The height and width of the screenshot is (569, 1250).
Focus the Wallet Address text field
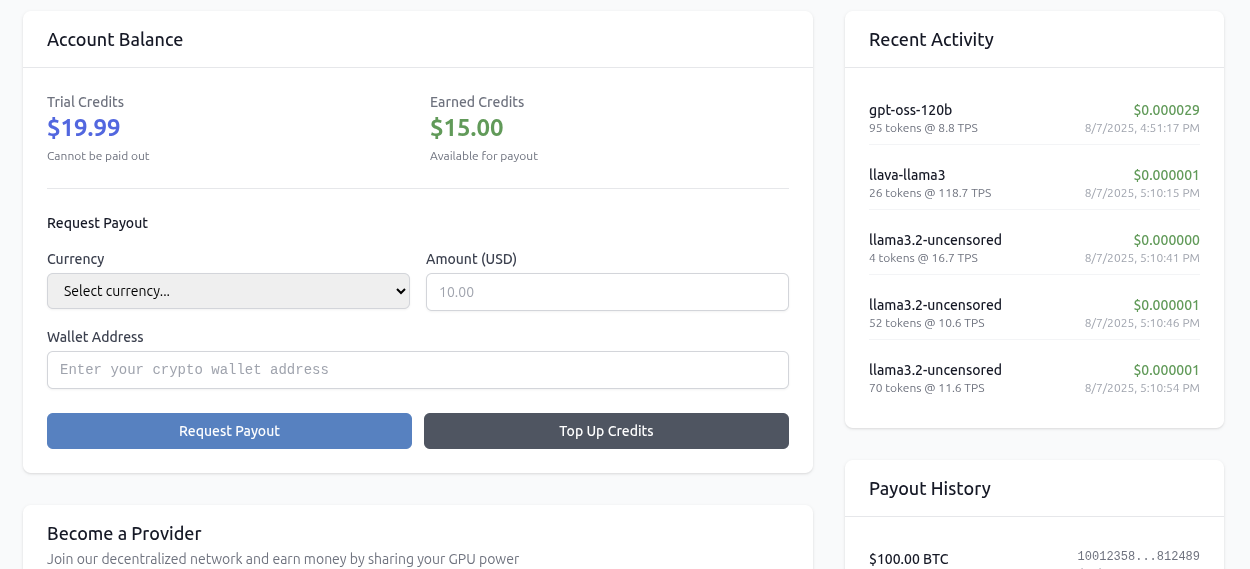click(x=418, y=370)
